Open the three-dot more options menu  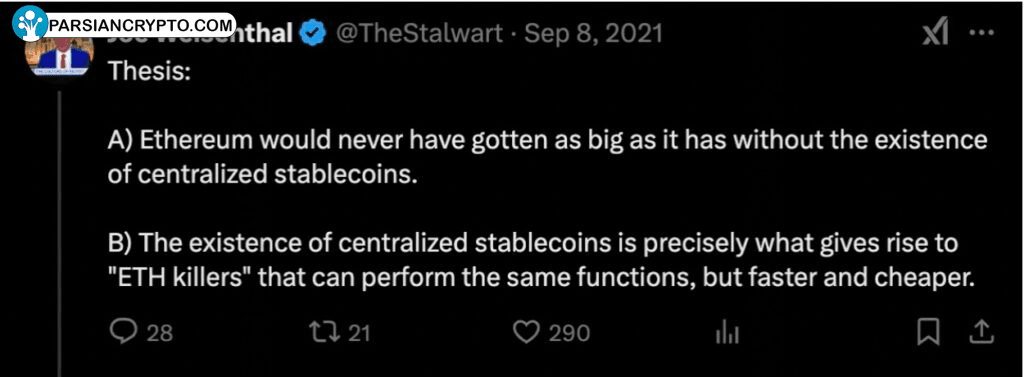(x=982, y=33)
